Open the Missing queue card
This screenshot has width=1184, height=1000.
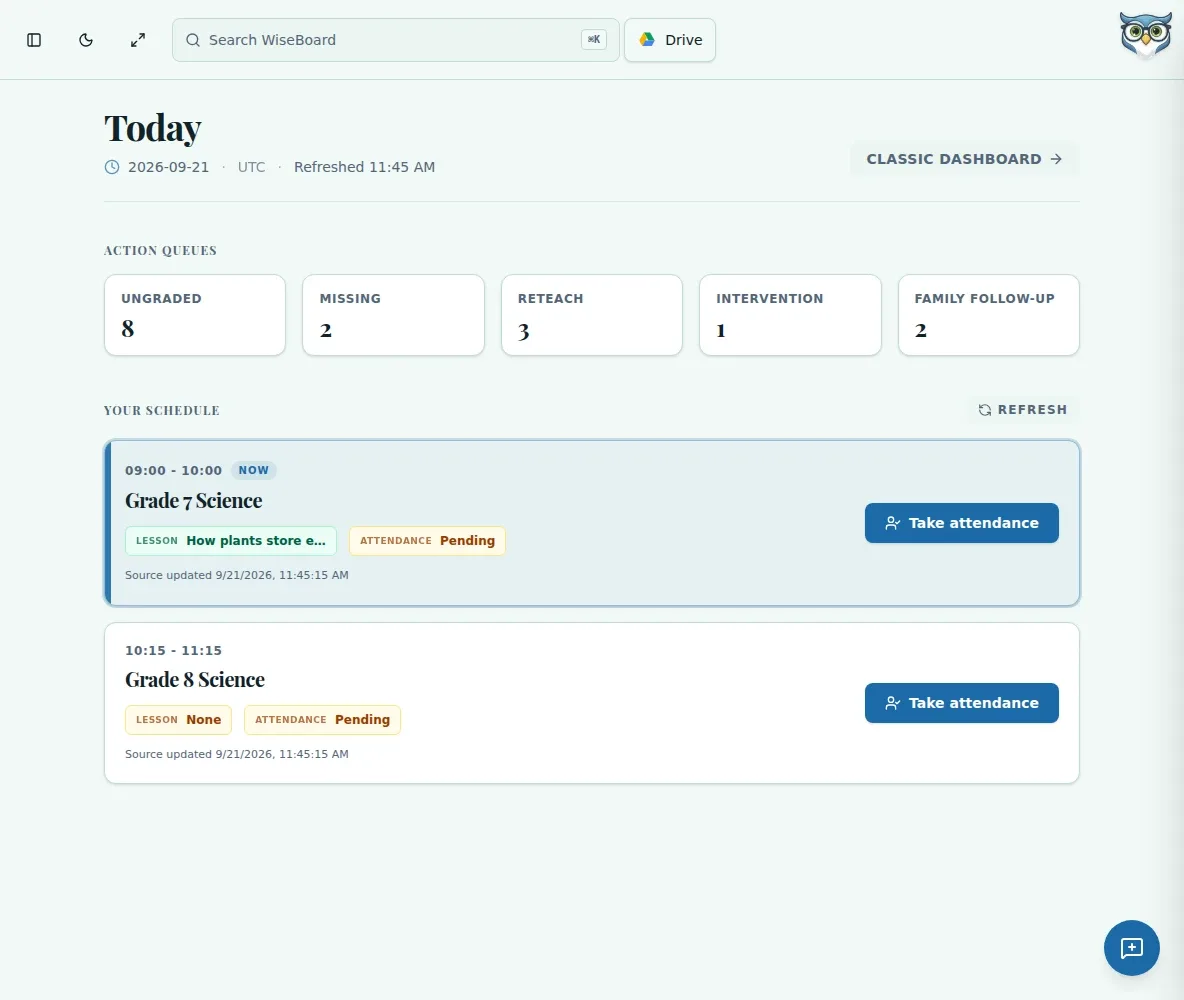coord(393,315)
